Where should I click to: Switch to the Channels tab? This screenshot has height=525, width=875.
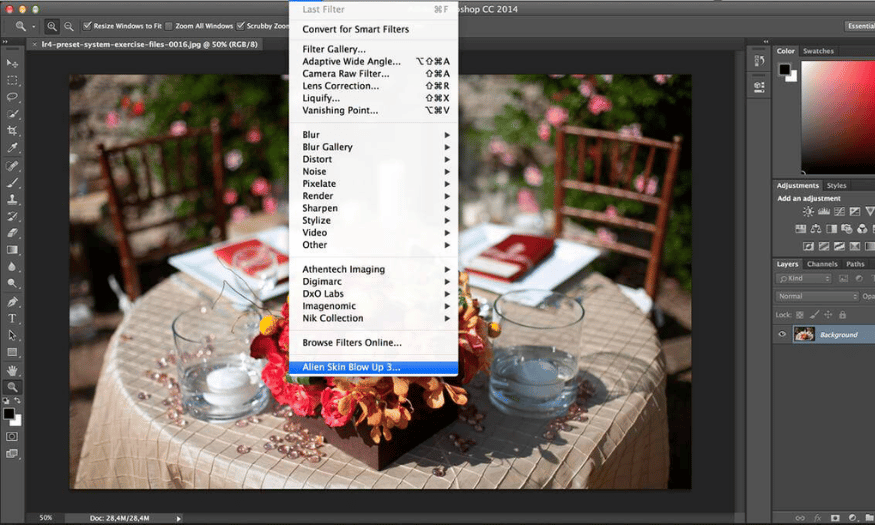pos(822,264)
